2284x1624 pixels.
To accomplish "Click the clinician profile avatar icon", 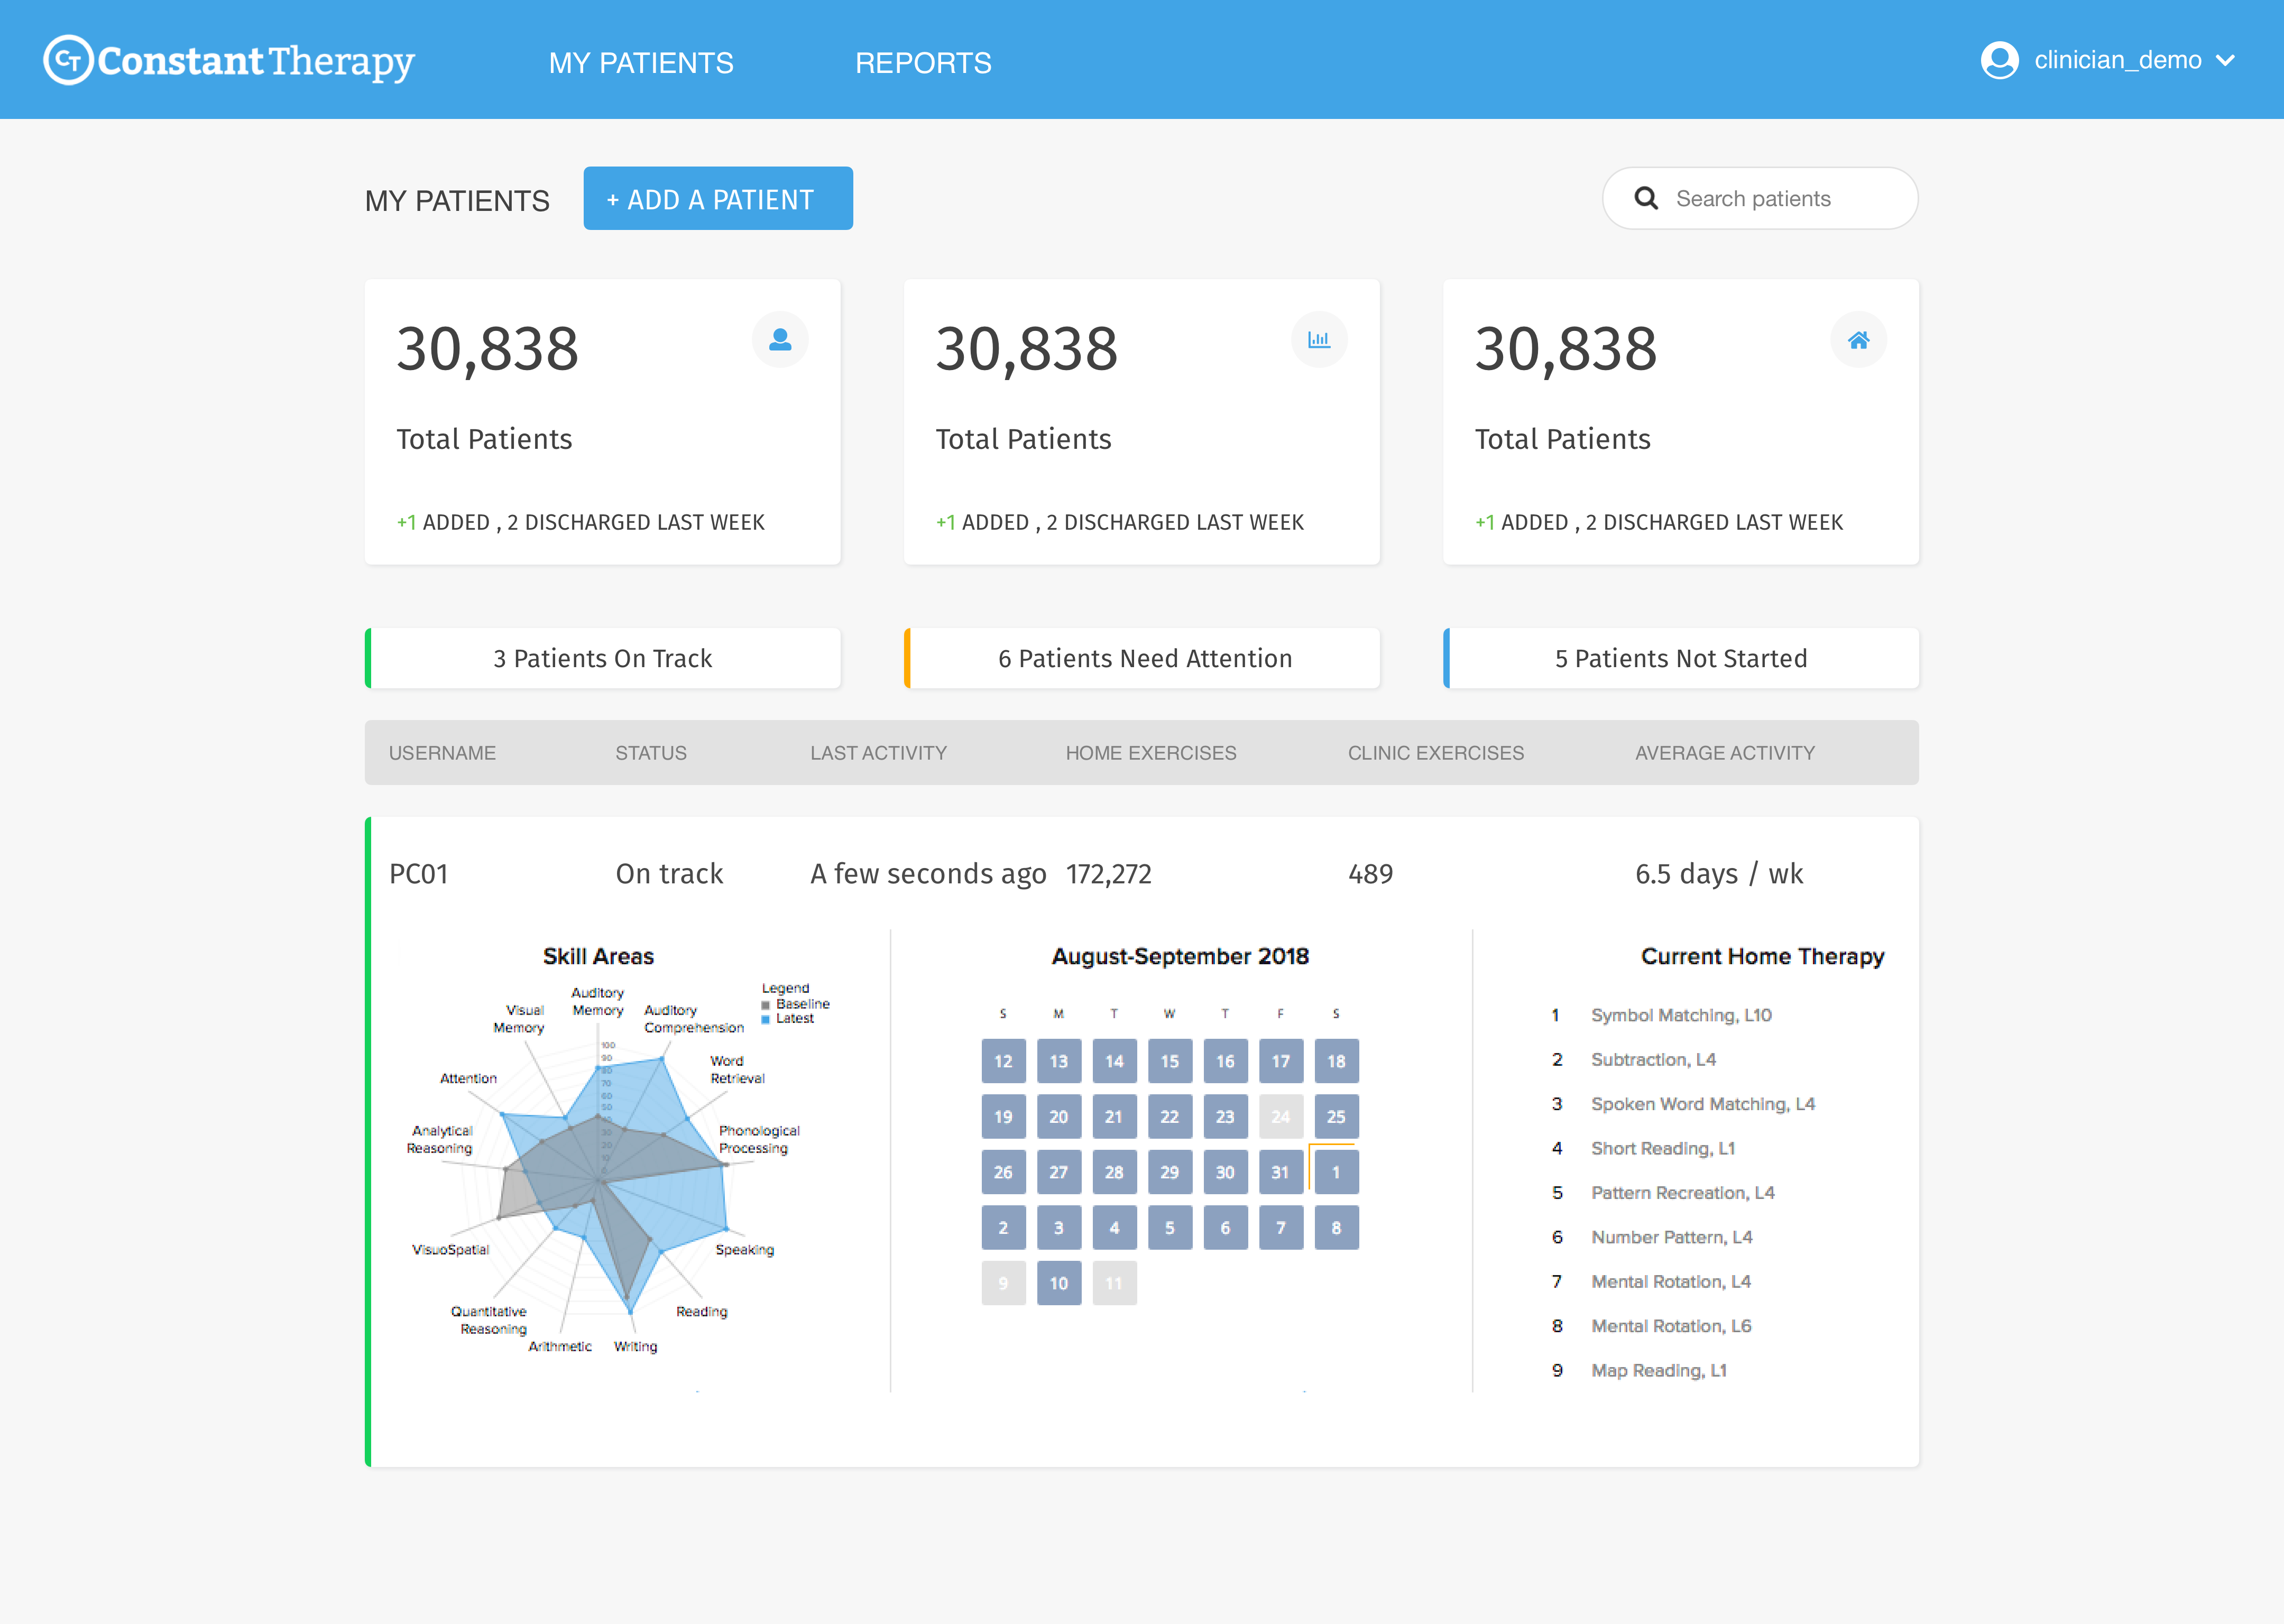I will (1999, 60).
